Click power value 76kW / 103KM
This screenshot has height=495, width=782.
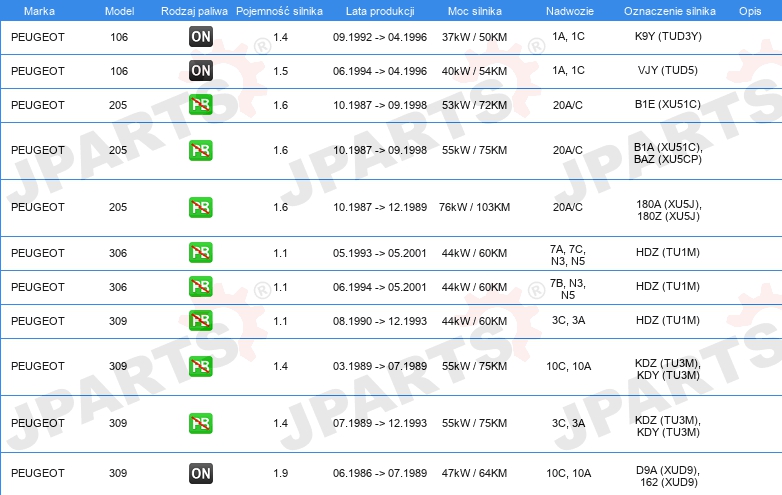[x=474, y=207]
